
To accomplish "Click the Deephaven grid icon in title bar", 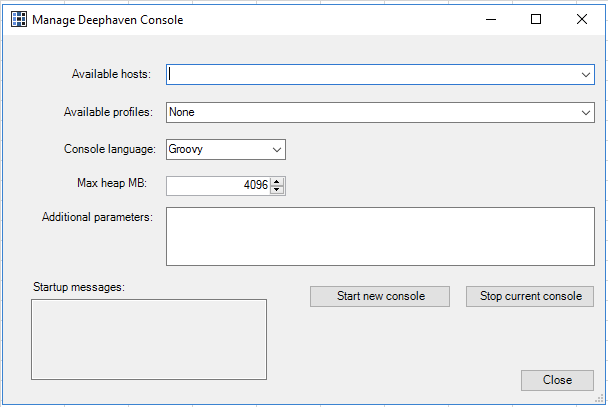I will (x=18, y=19).
